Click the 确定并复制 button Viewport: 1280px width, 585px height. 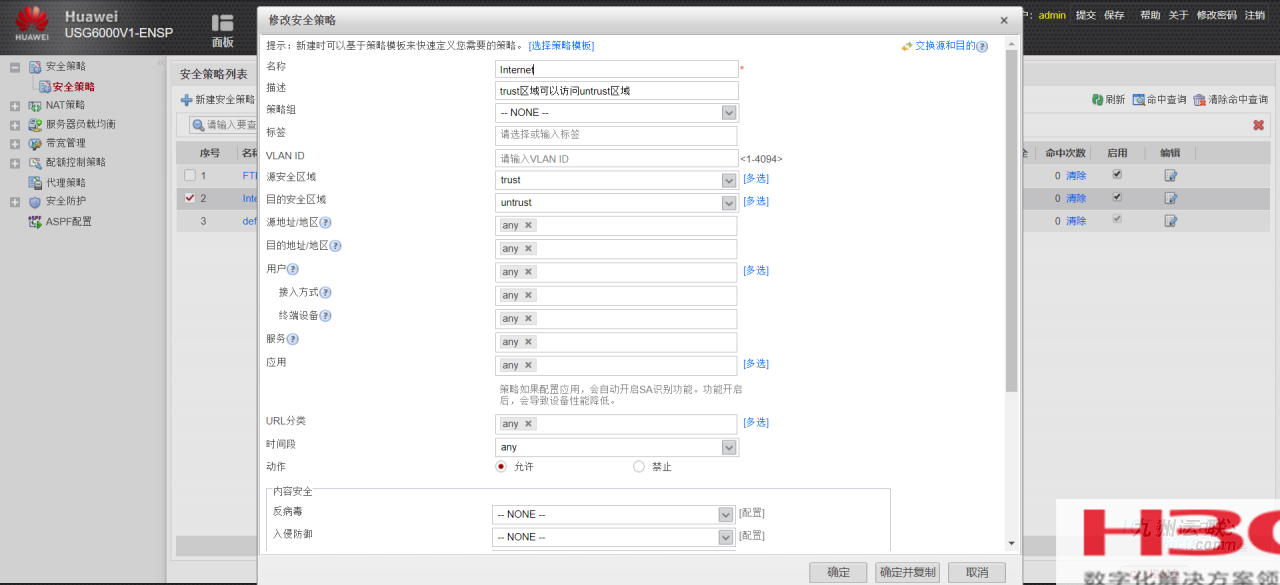point(907,572)
